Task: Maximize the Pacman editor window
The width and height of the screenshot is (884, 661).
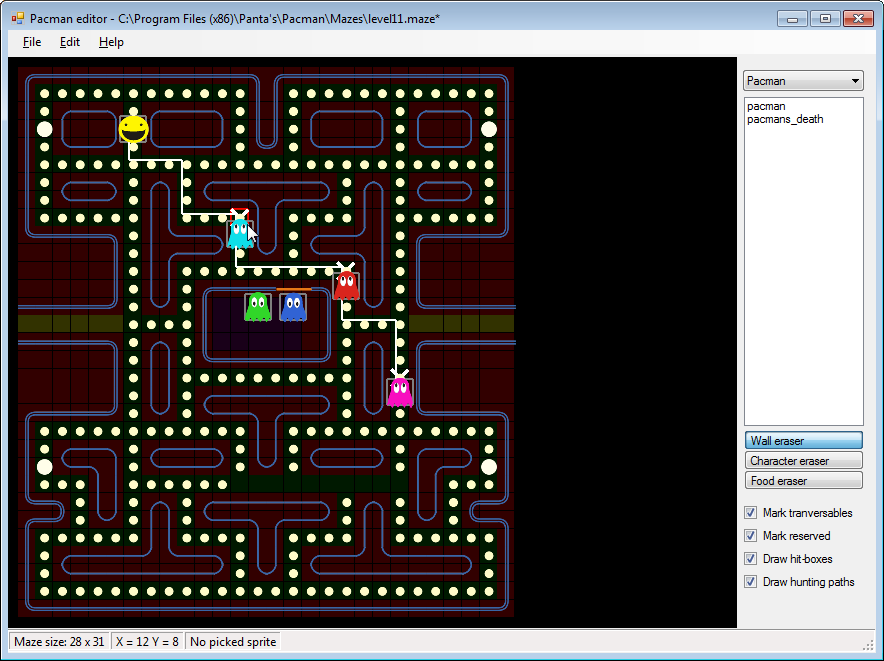Action: click(825, 19)
